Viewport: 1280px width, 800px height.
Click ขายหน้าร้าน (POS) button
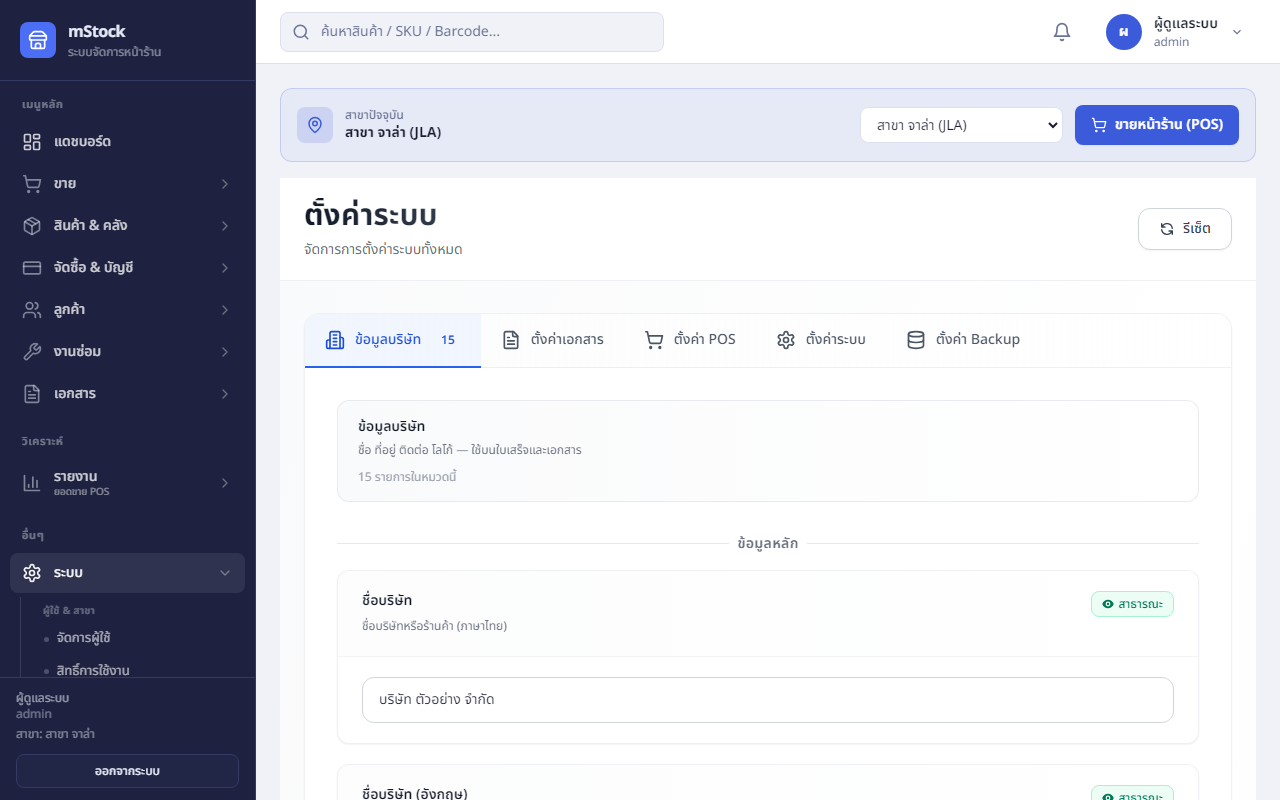tap(1157, 125)
